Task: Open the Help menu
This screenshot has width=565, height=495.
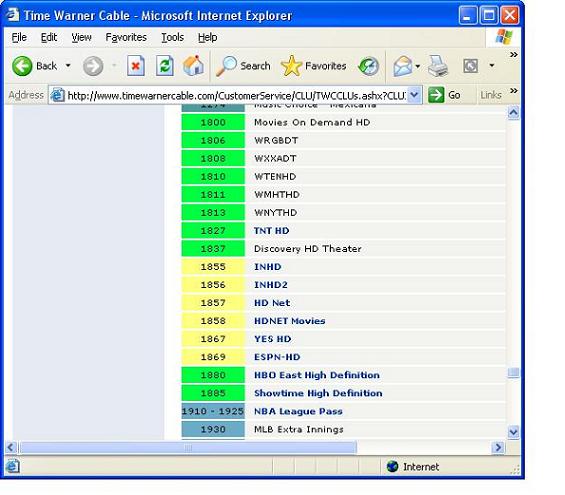Action: [x=207, y=37]
